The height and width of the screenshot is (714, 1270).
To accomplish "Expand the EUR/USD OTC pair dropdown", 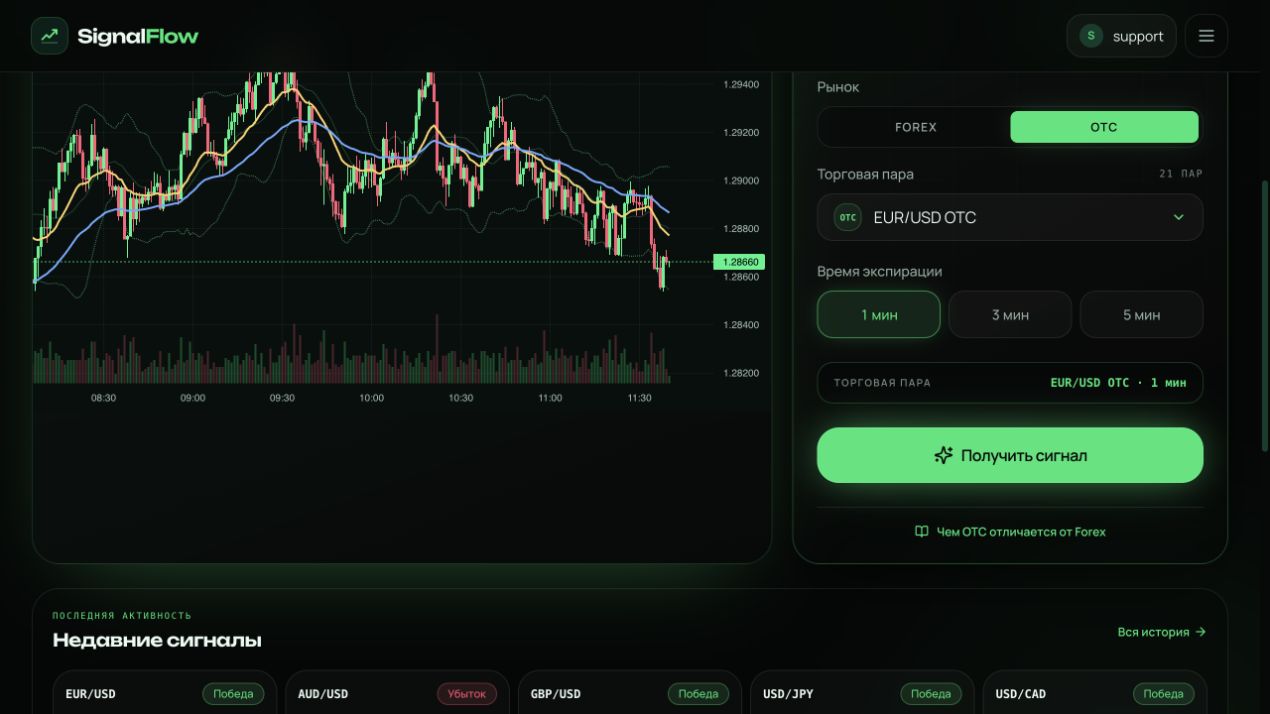I will 1010,217.
